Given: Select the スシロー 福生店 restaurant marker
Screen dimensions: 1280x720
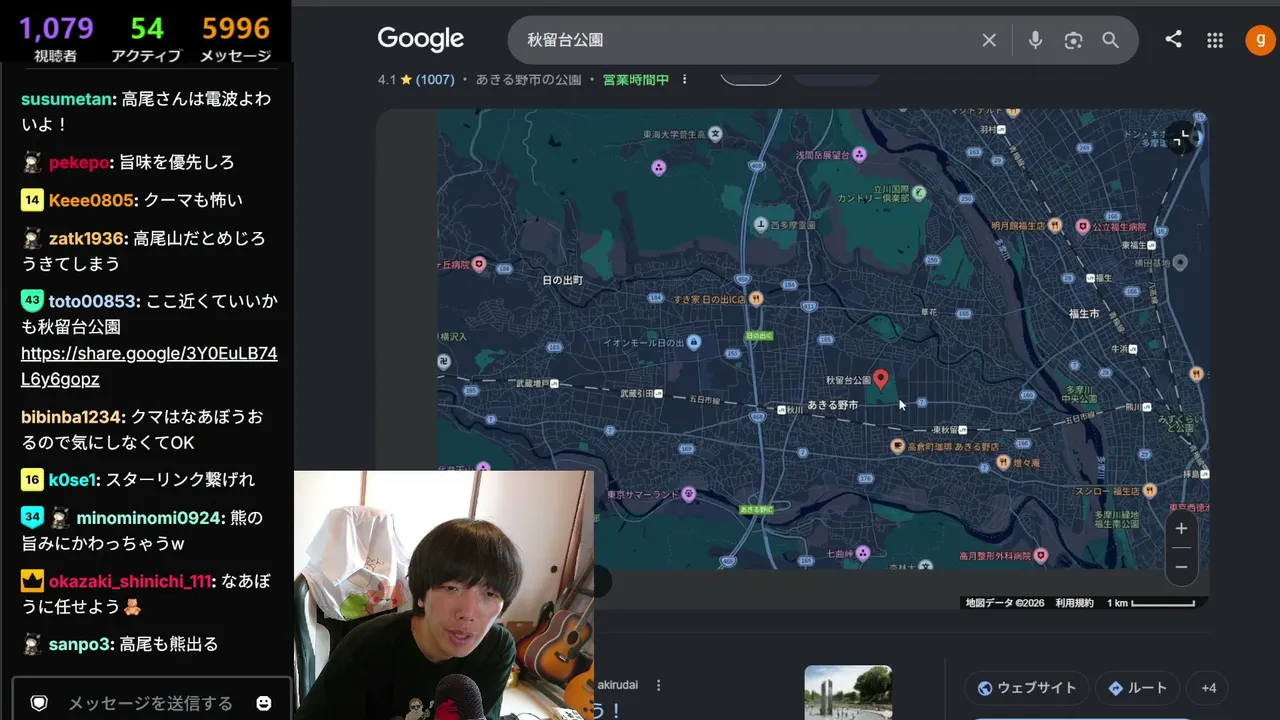Looking at the screenshot, I should point(1150,491).
